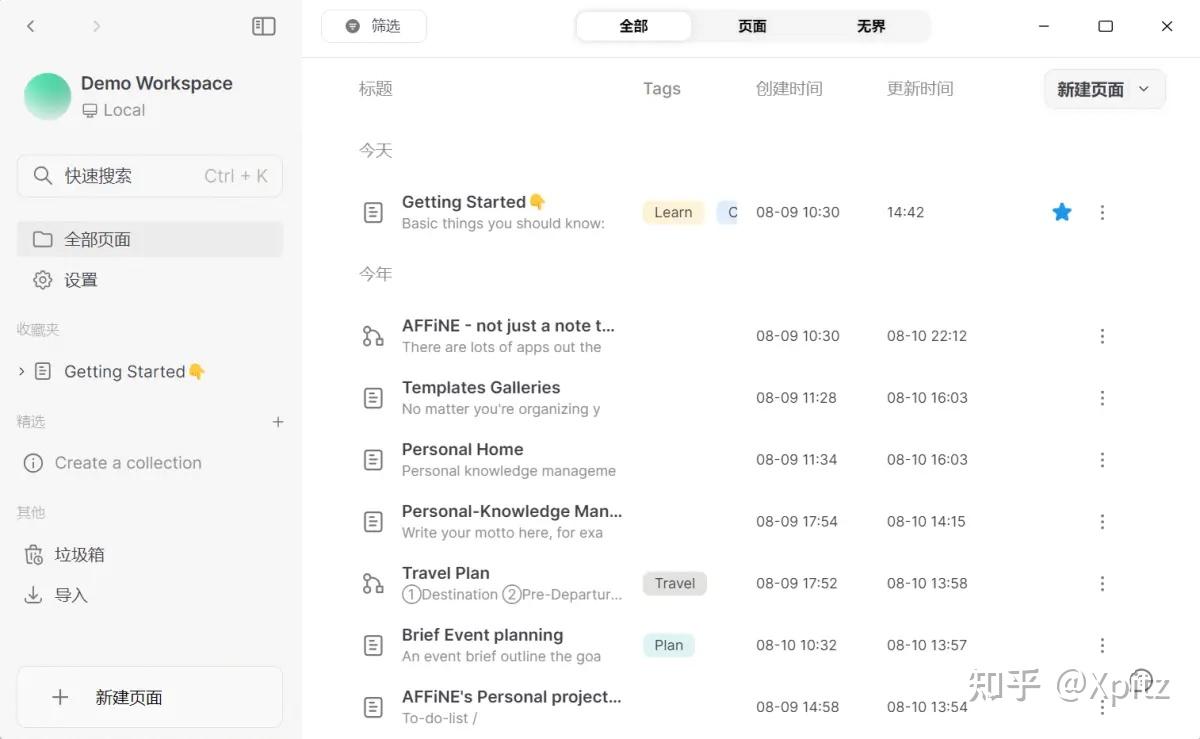Switch to the 无界 tab
Screen dimensions: 1200x739
(x=870, y=26)
